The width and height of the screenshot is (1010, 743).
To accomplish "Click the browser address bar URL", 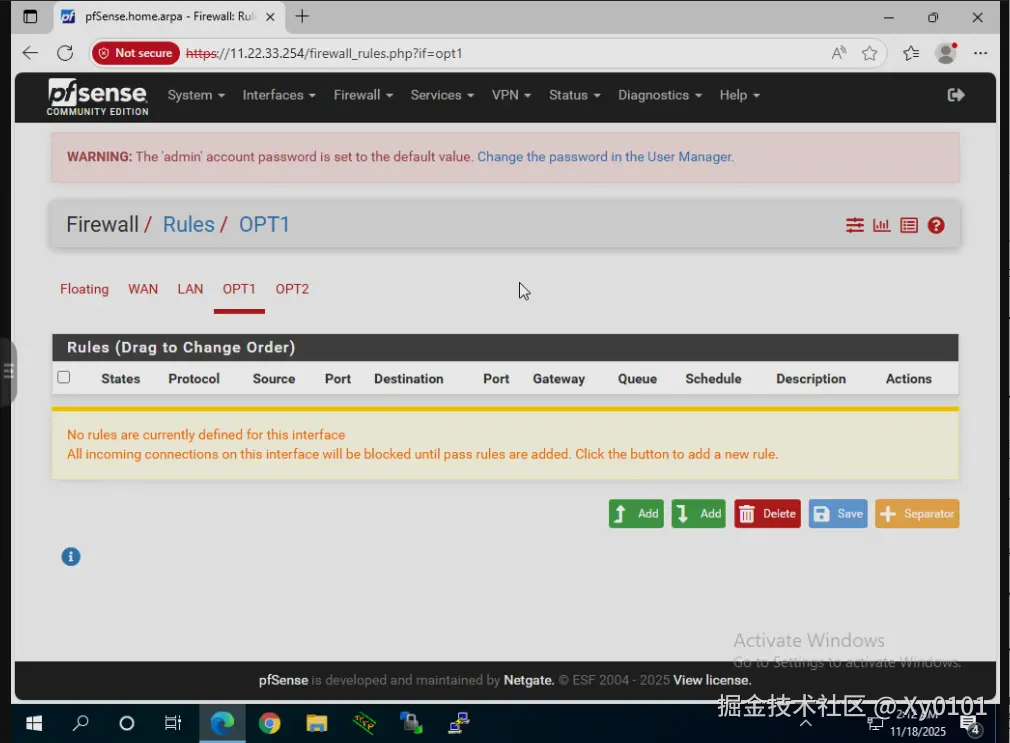I will tap(324, 53).
